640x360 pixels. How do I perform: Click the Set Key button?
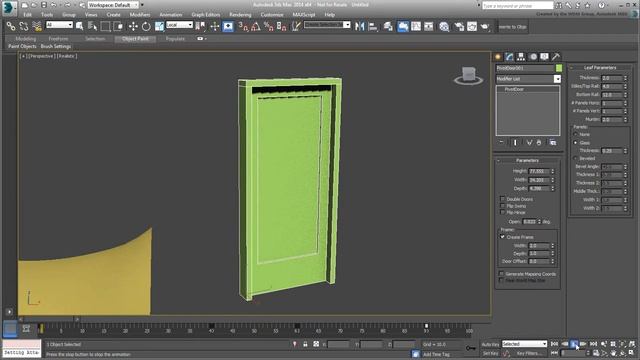coord(490,353)
